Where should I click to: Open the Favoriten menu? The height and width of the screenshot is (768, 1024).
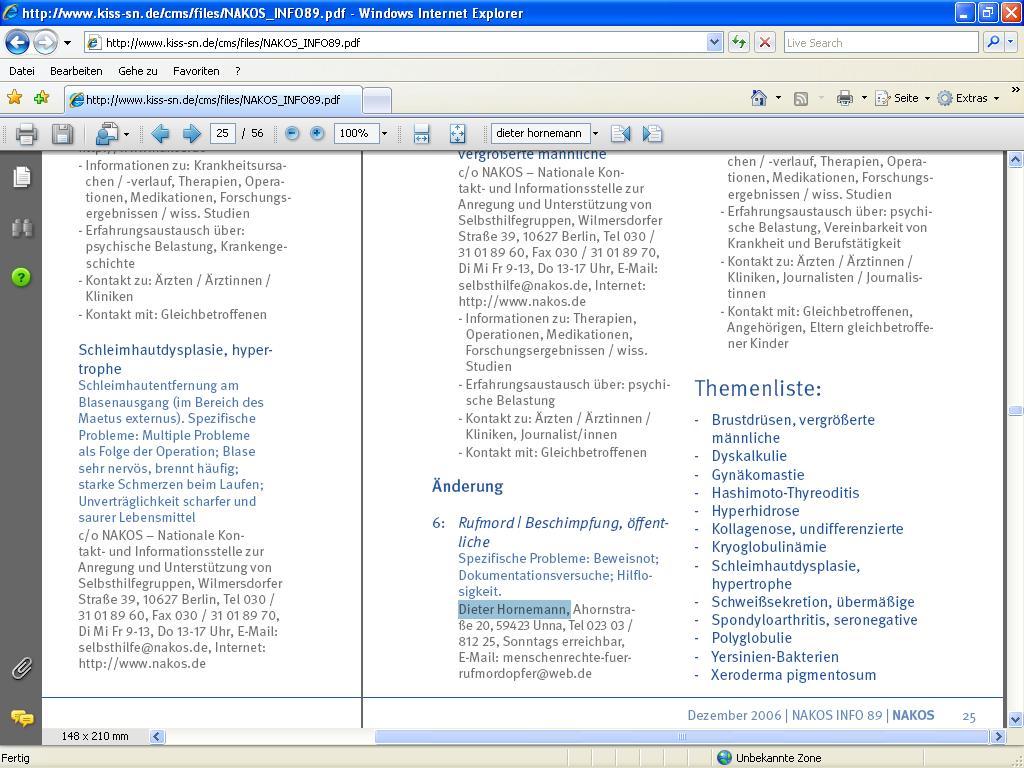point(196,71)
